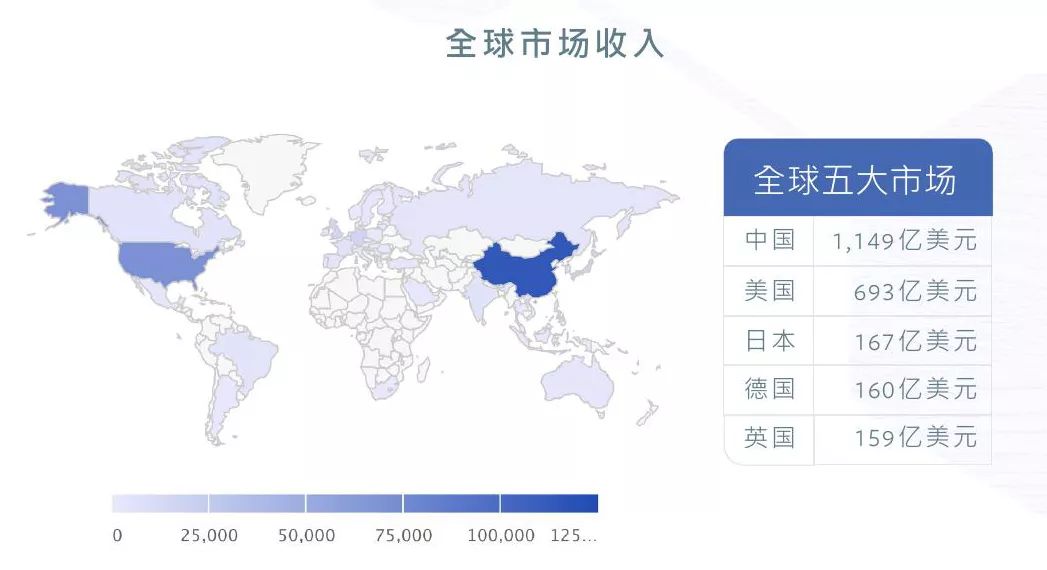Click the 美国 table cell
Viewport: 1047px width, 570px height.
click(769, 291)
